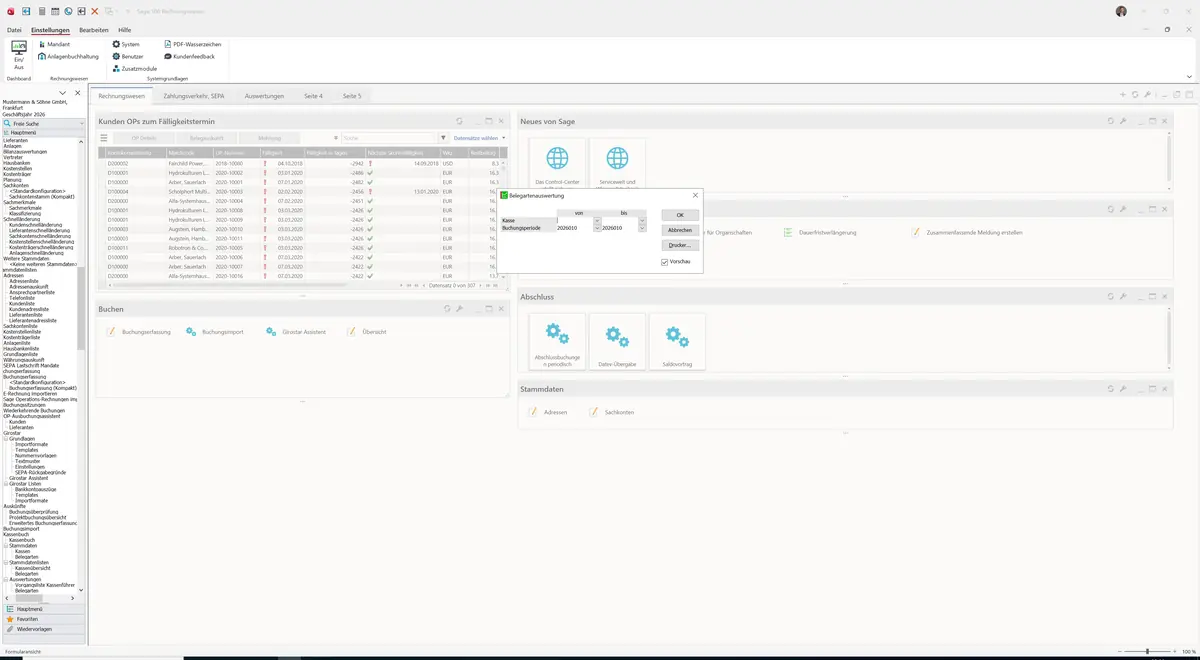Viewport: 1200px width, 660px height.
Task: Select Kassenübersicht in the navigation tree
Action: pos(34,568)
